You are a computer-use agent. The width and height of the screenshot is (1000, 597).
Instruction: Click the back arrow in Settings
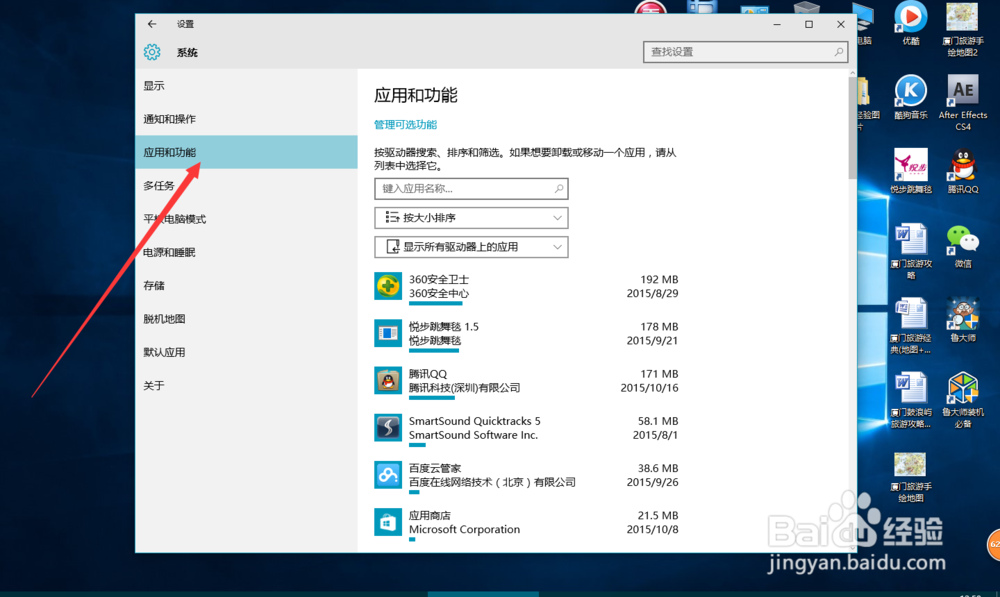(152, 24)
